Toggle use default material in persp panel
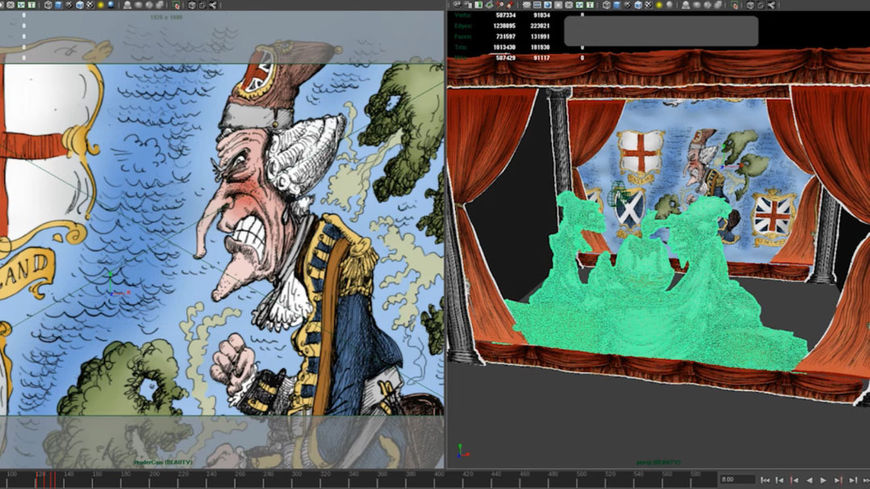The height and width of the screenshot is (489, 870). click(x=628, y=4)
